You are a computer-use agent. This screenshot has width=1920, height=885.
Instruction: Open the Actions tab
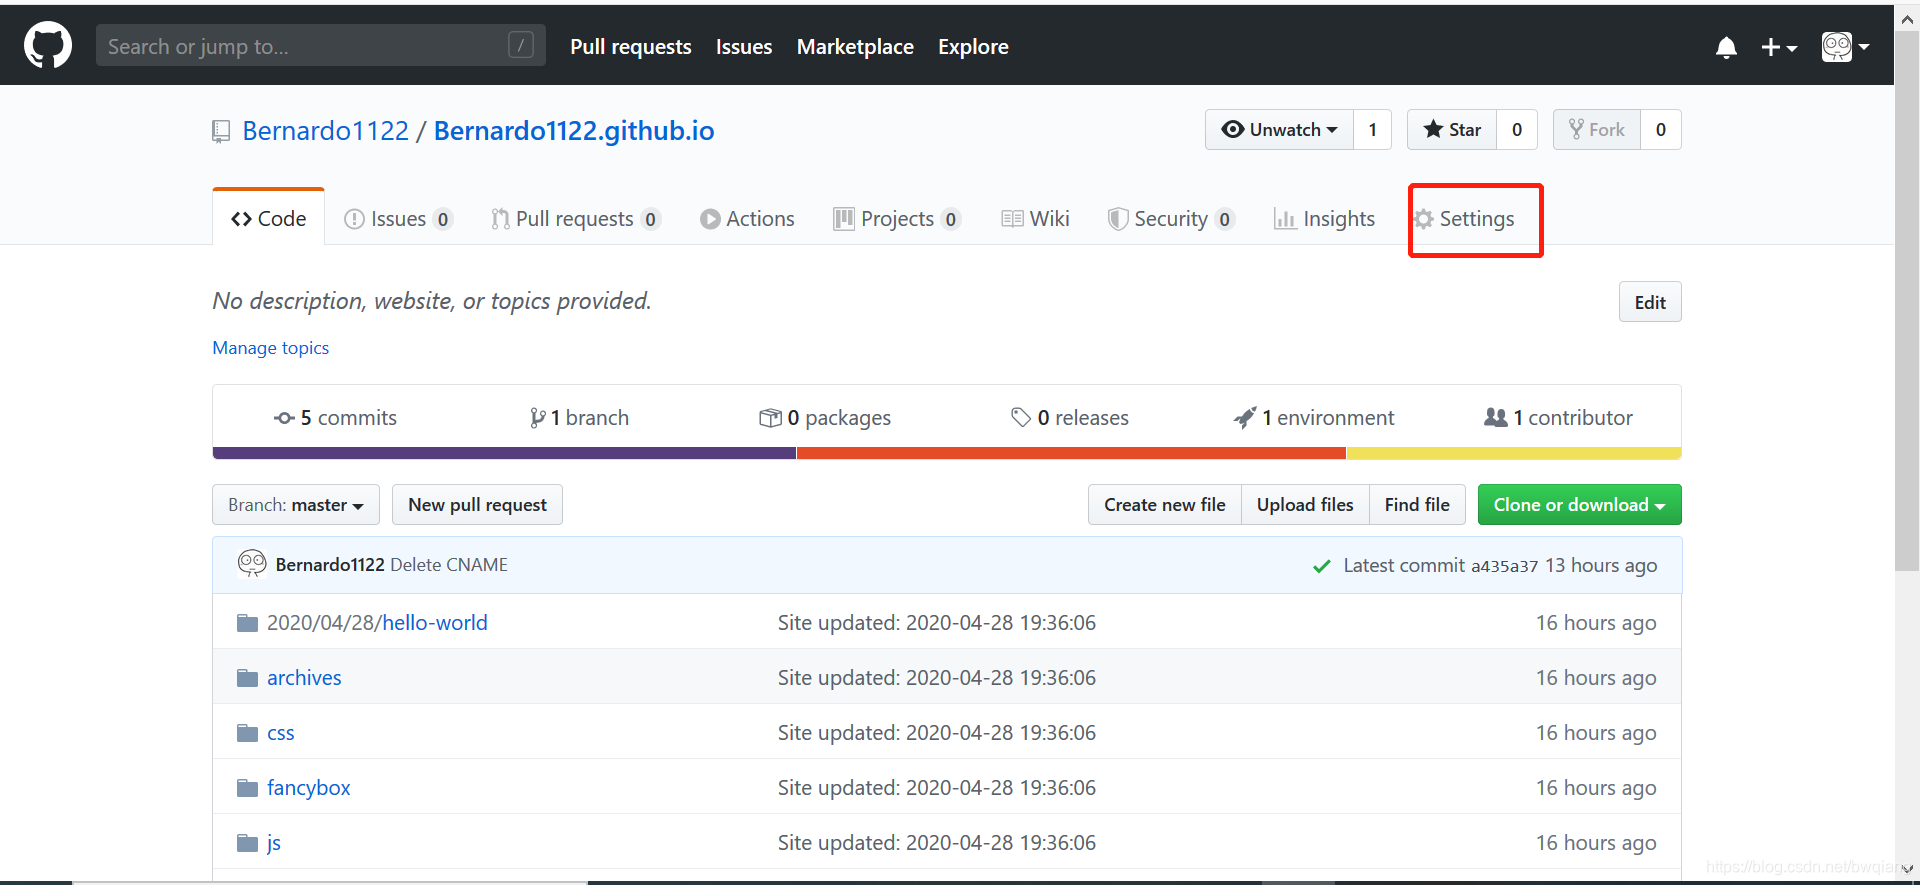(x=747, y=219)
